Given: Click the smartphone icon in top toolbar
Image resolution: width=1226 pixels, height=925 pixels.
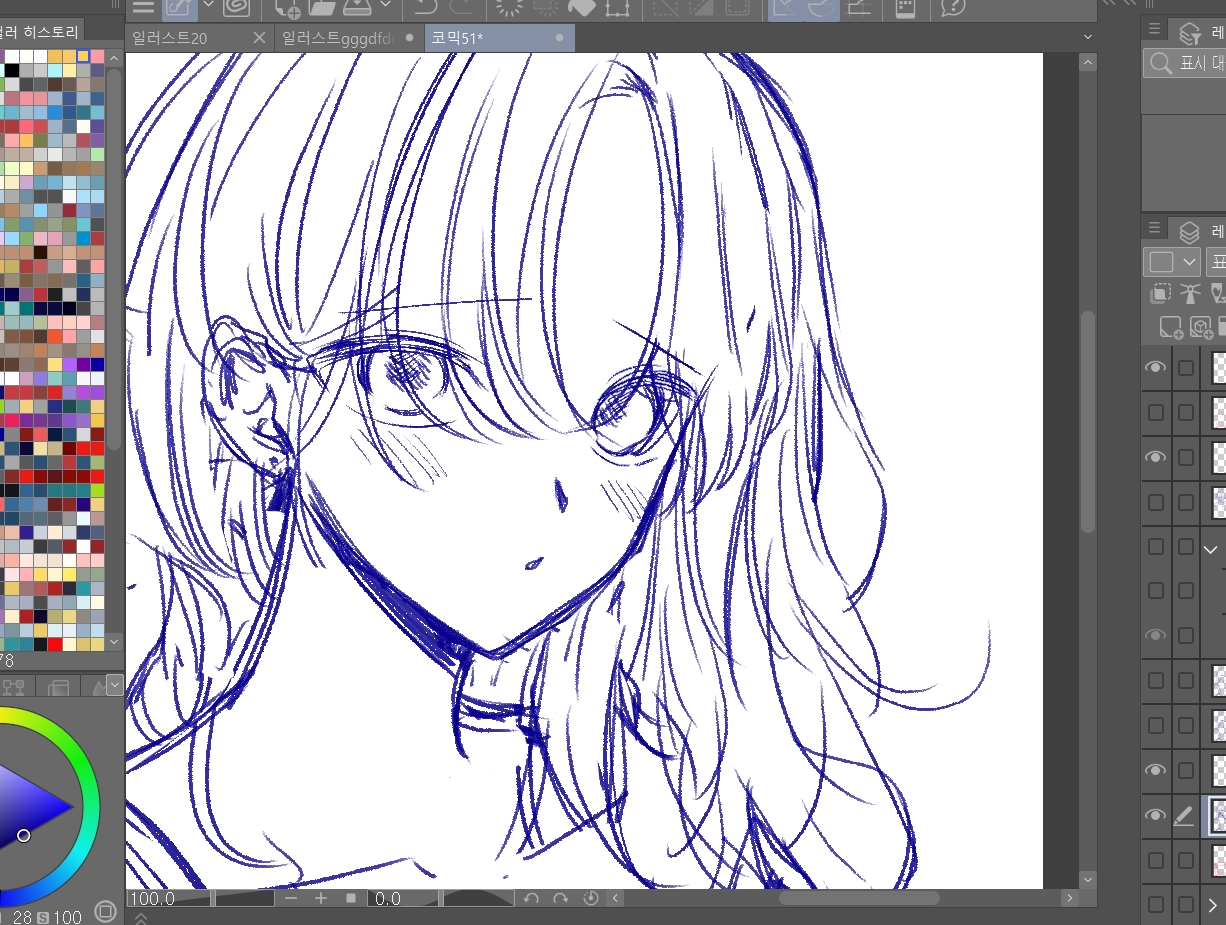Looking at the screenshot, I should 904,7.
